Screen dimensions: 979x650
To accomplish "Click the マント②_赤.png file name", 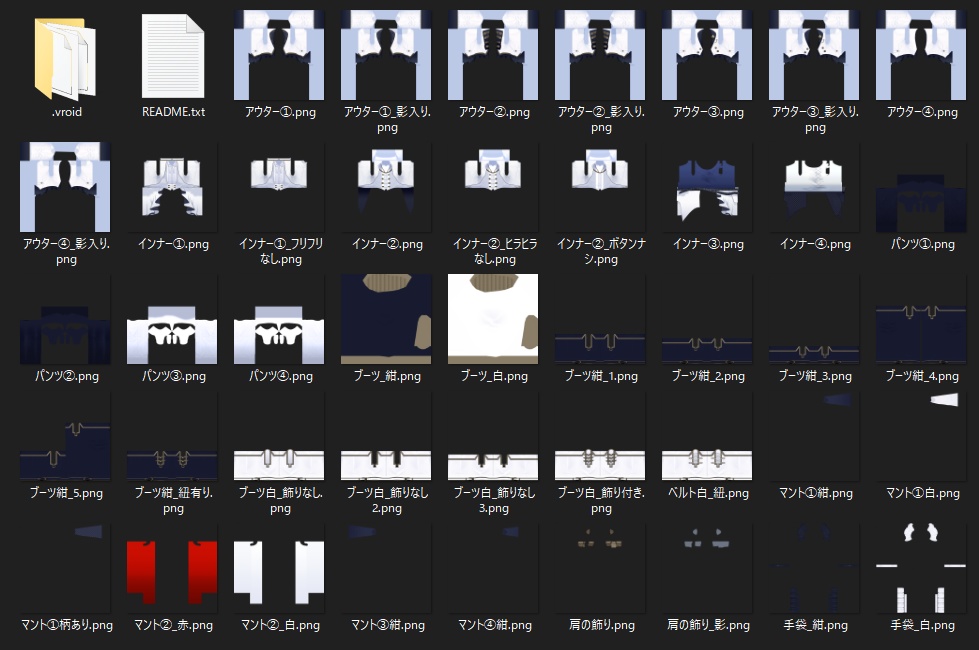I will pos(173,624).
